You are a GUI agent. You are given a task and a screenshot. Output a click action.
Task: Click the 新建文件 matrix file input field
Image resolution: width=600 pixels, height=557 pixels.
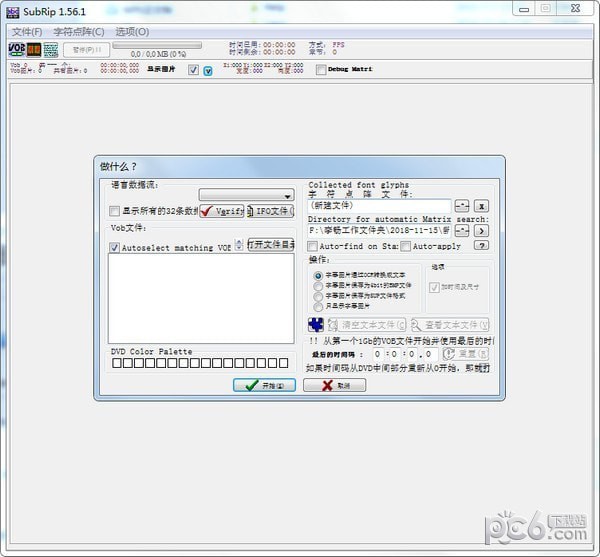(x=379, y=206)
